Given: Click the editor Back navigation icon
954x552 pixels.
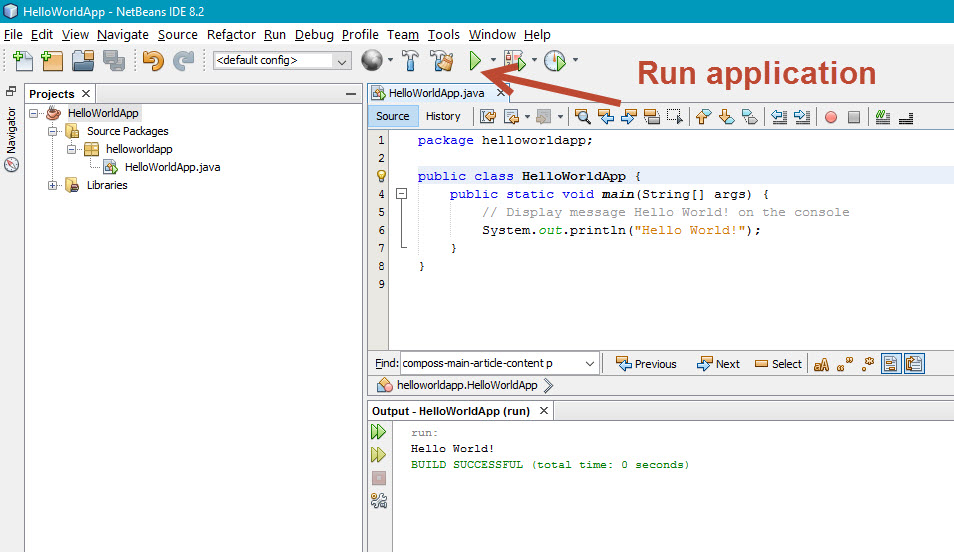Looking at the screenshot, I should pos(512,117).
